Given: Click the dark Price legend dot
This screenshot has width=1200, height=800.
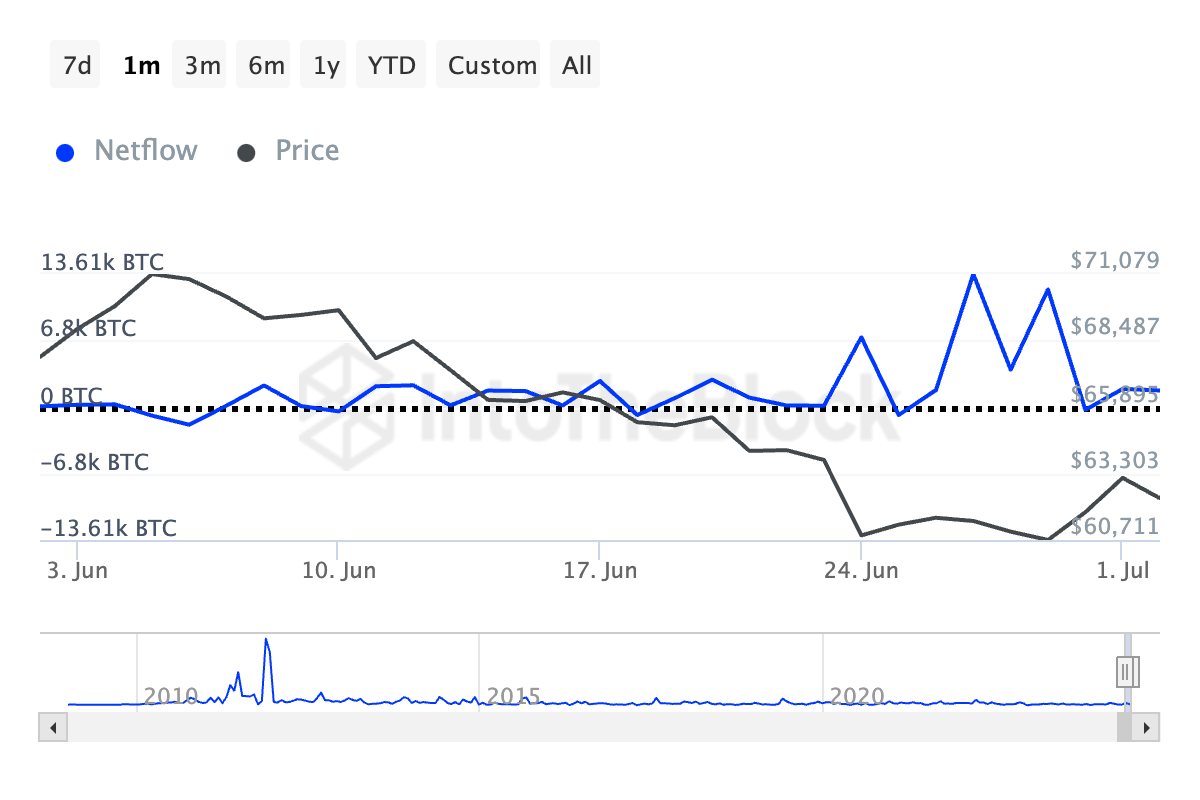Looking at the screenshot, I should [x=247, y=153].
